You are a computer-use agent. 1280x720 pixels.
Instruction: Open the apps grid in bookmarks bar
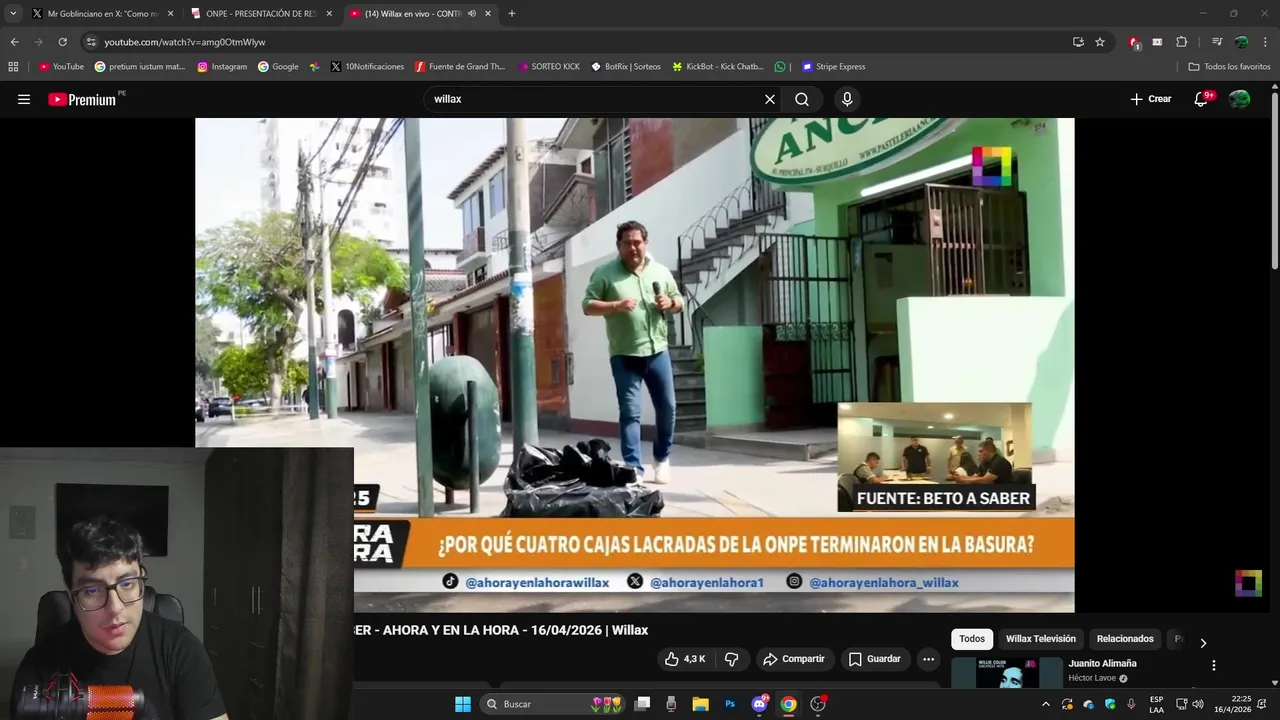(x=13, y=67)
